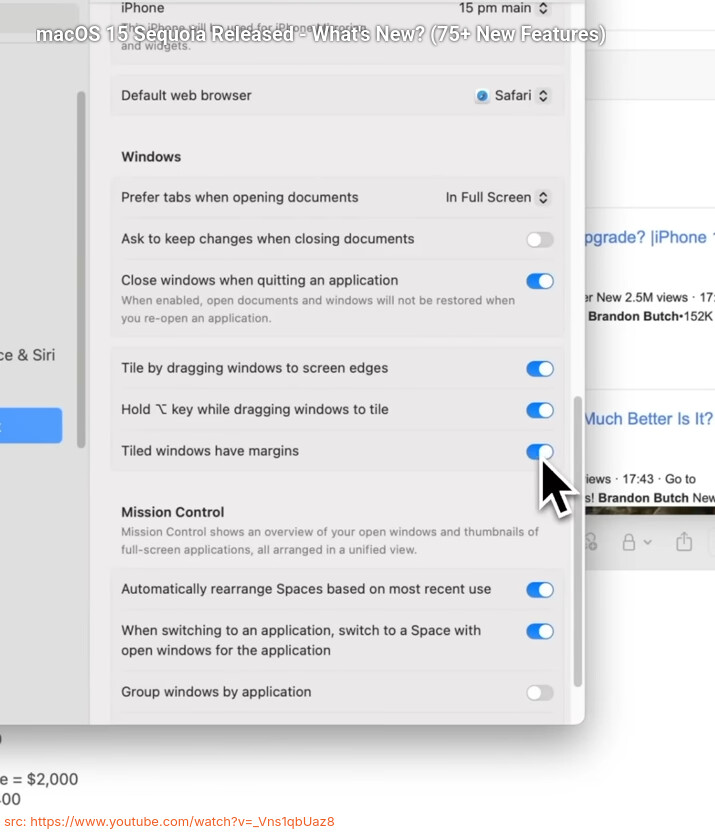Click the share icon in the toolbar
The width and height of the screenshot is (715, 836).
684,542
